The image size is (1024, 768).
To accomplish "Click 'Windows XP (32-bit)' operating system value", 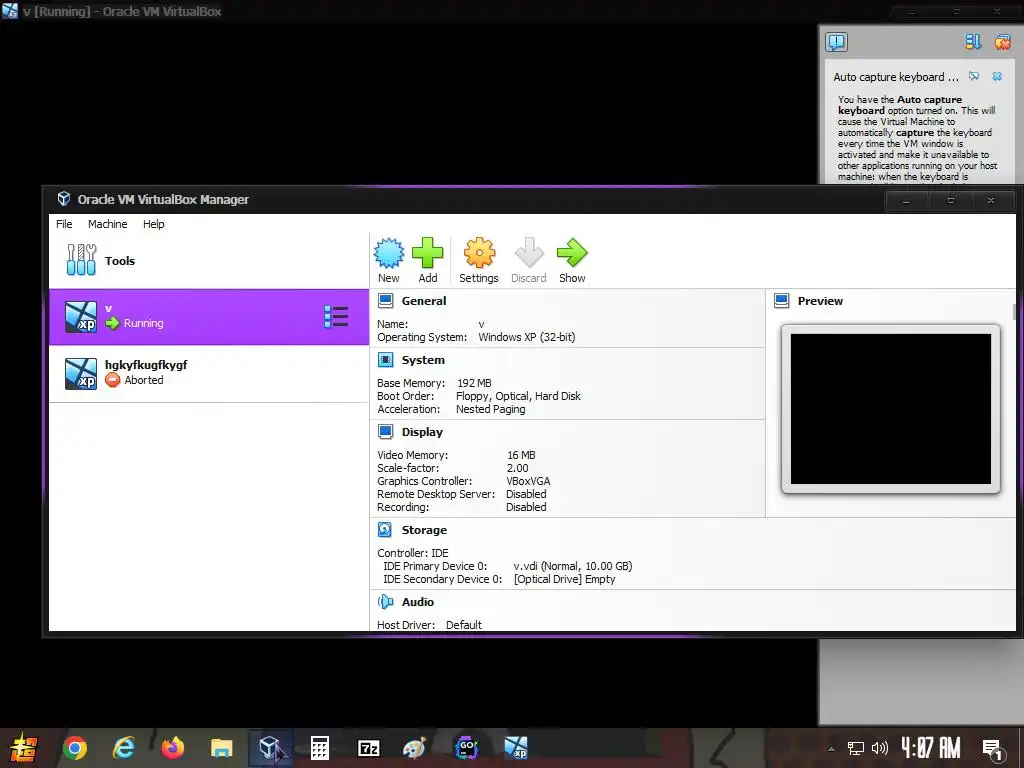I will point(527,338).
